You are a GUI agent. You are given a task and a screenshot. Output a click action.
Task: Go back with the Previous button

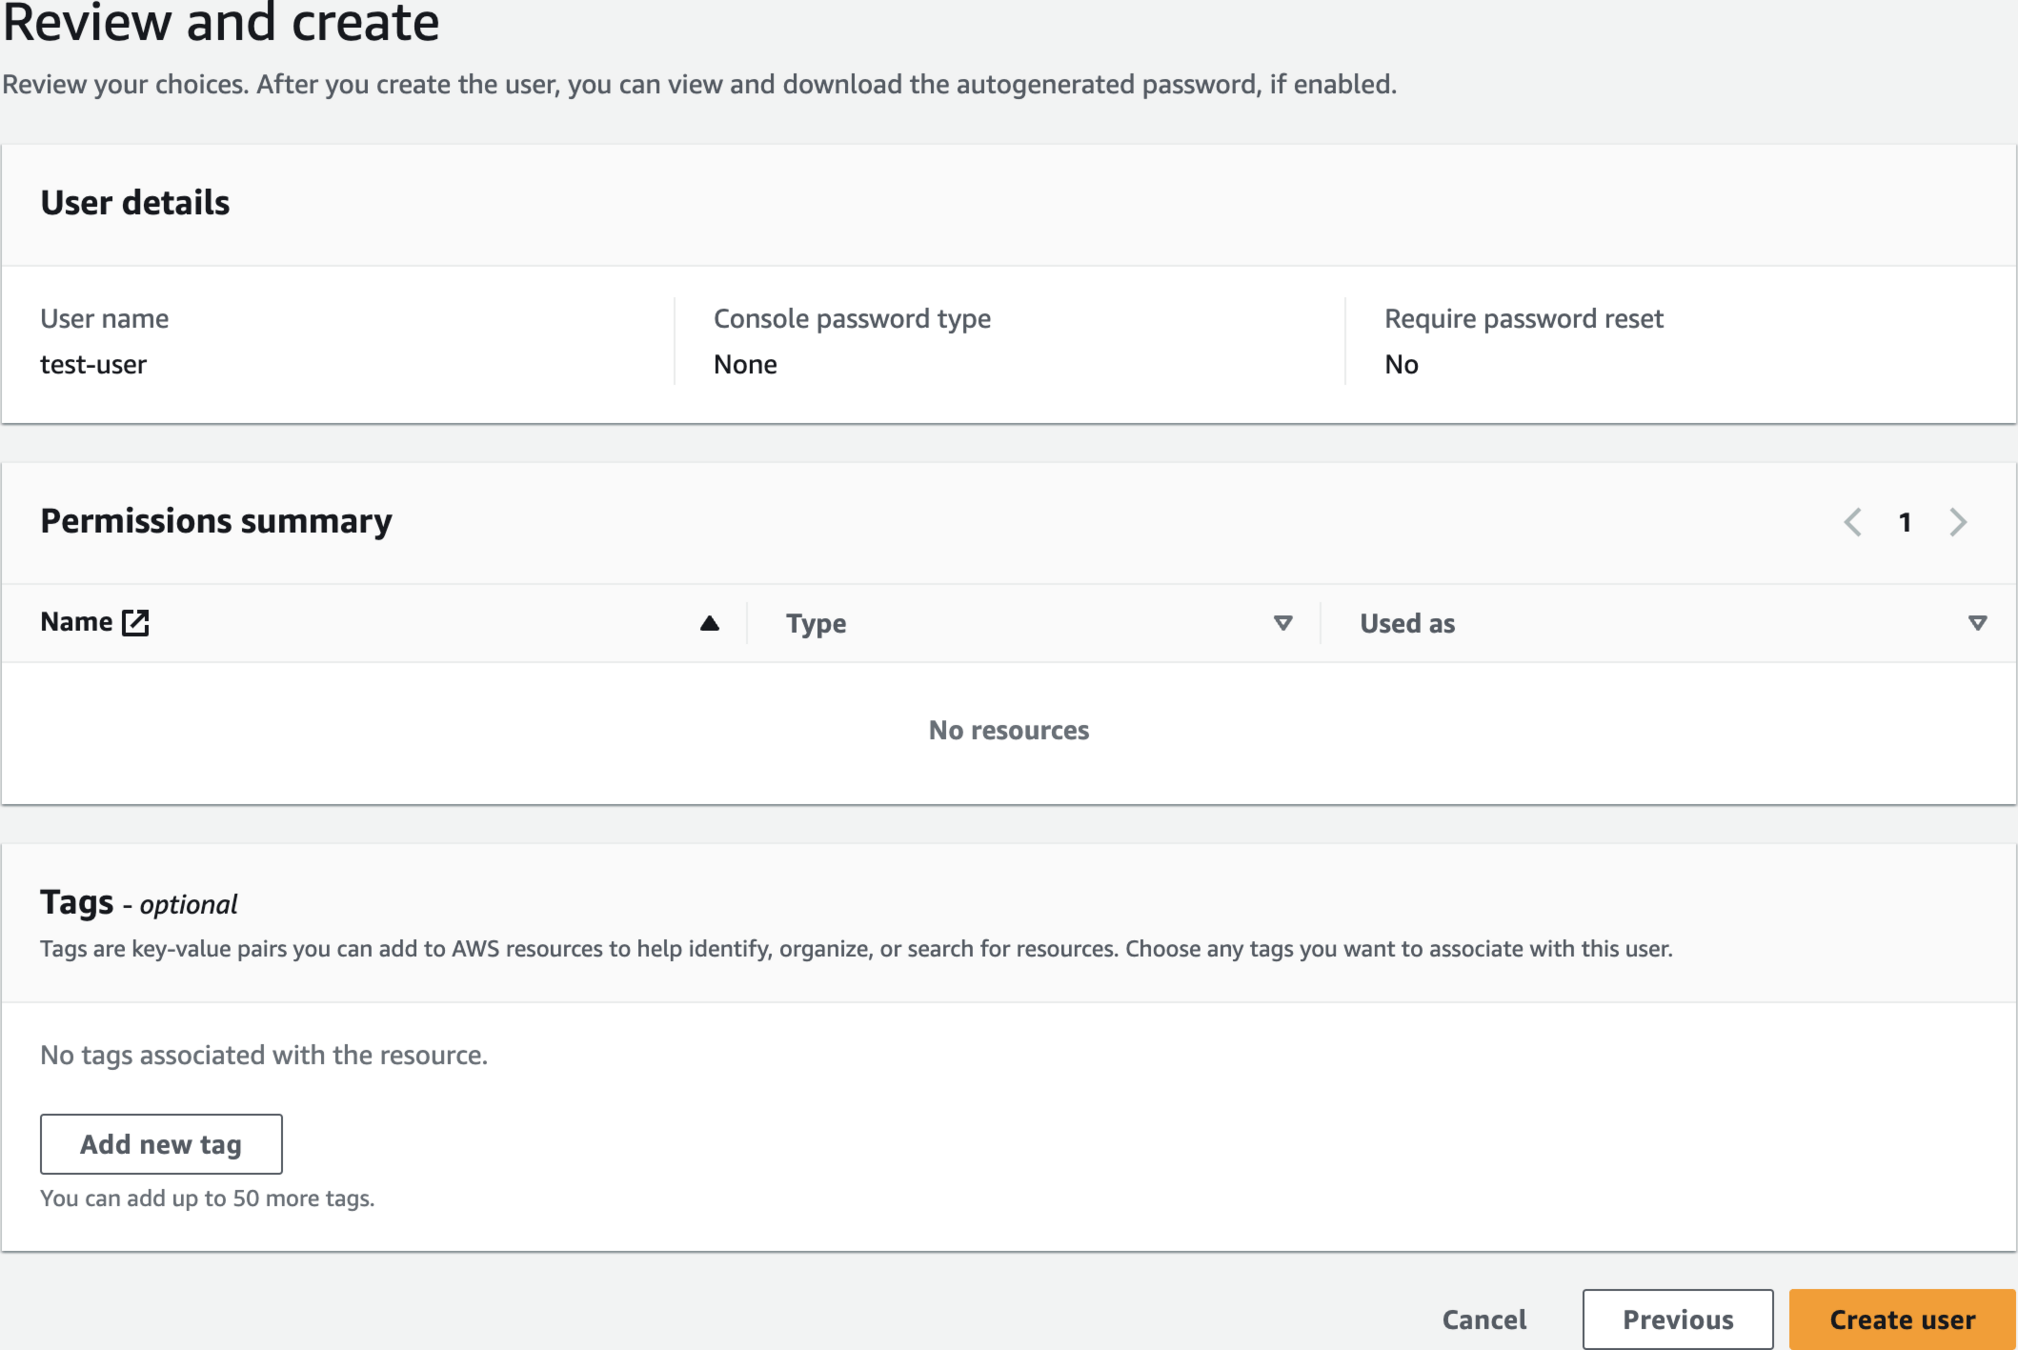(1677, 1319)
